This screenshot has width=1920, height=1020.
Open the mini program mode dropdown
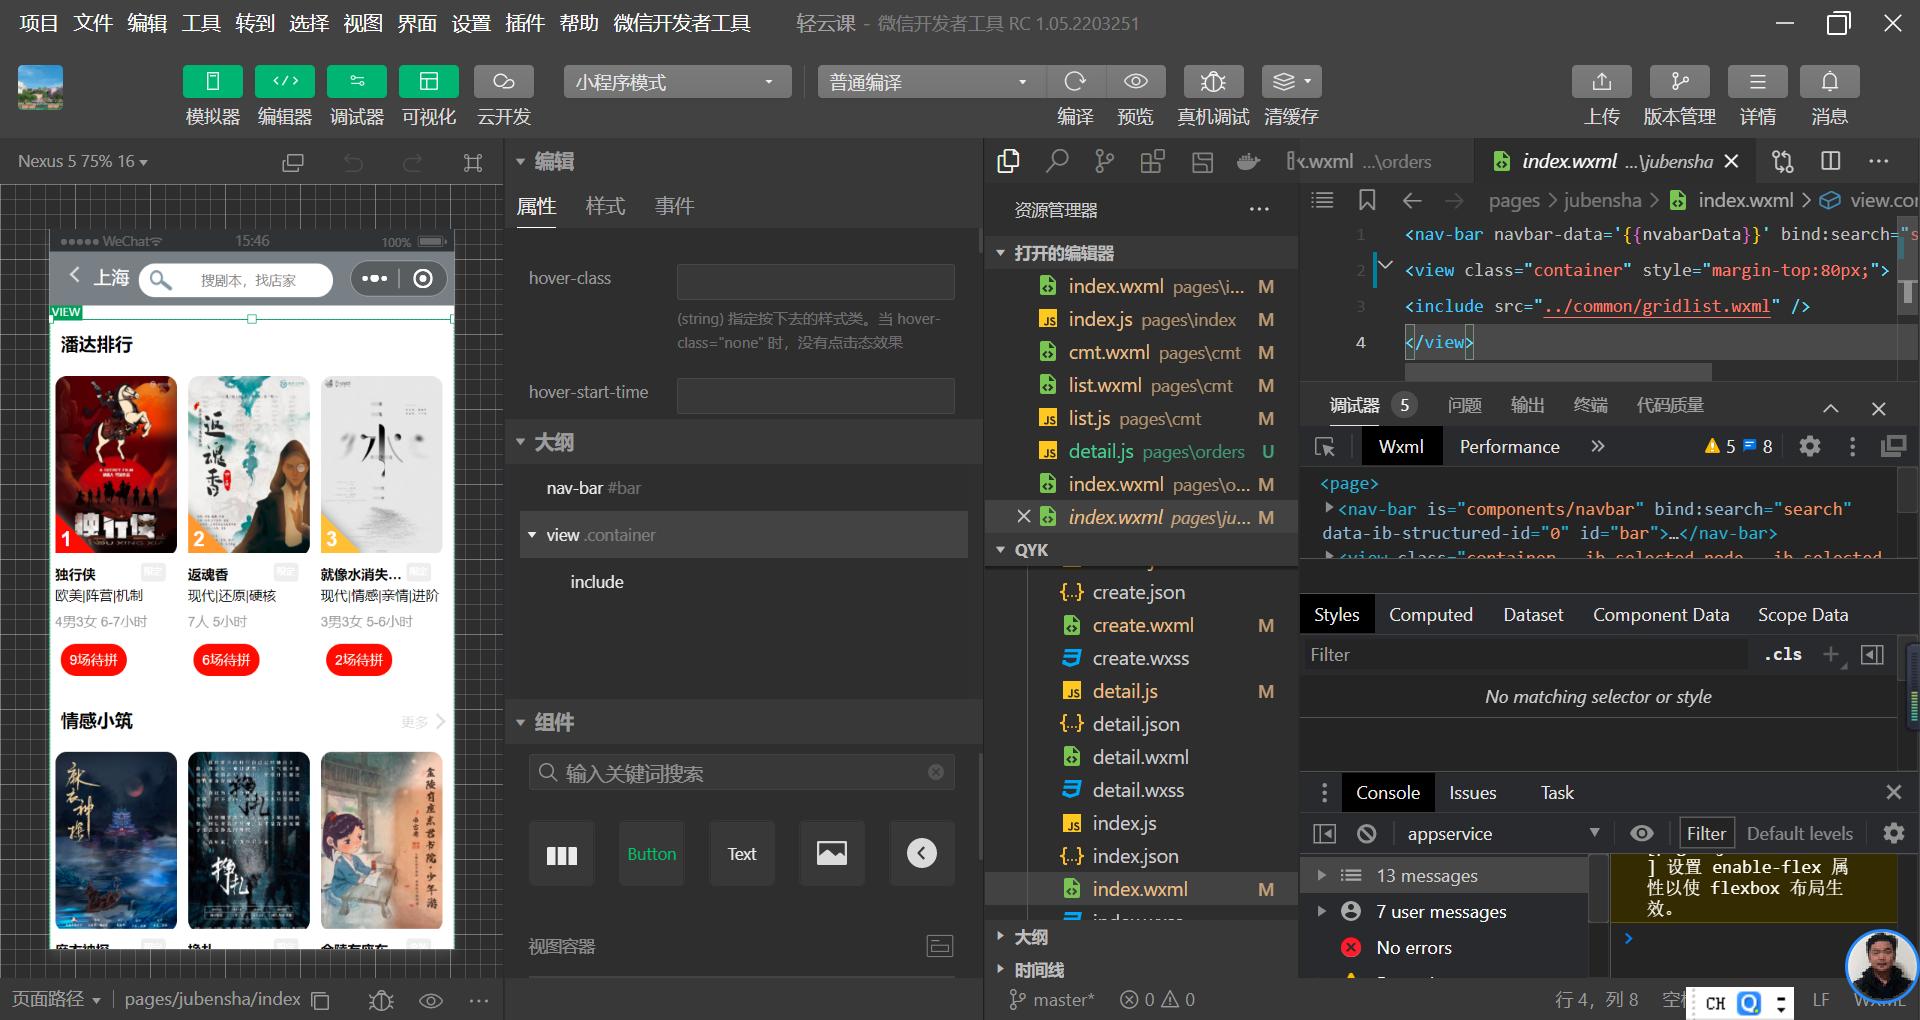pos(677,82)
